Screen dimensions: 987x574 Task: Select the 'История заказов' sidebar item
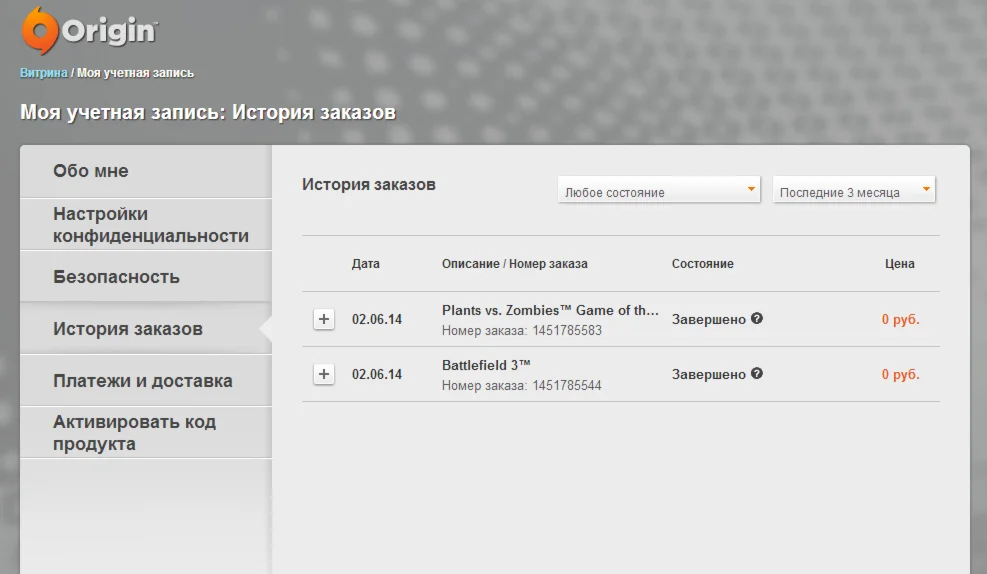146,329
